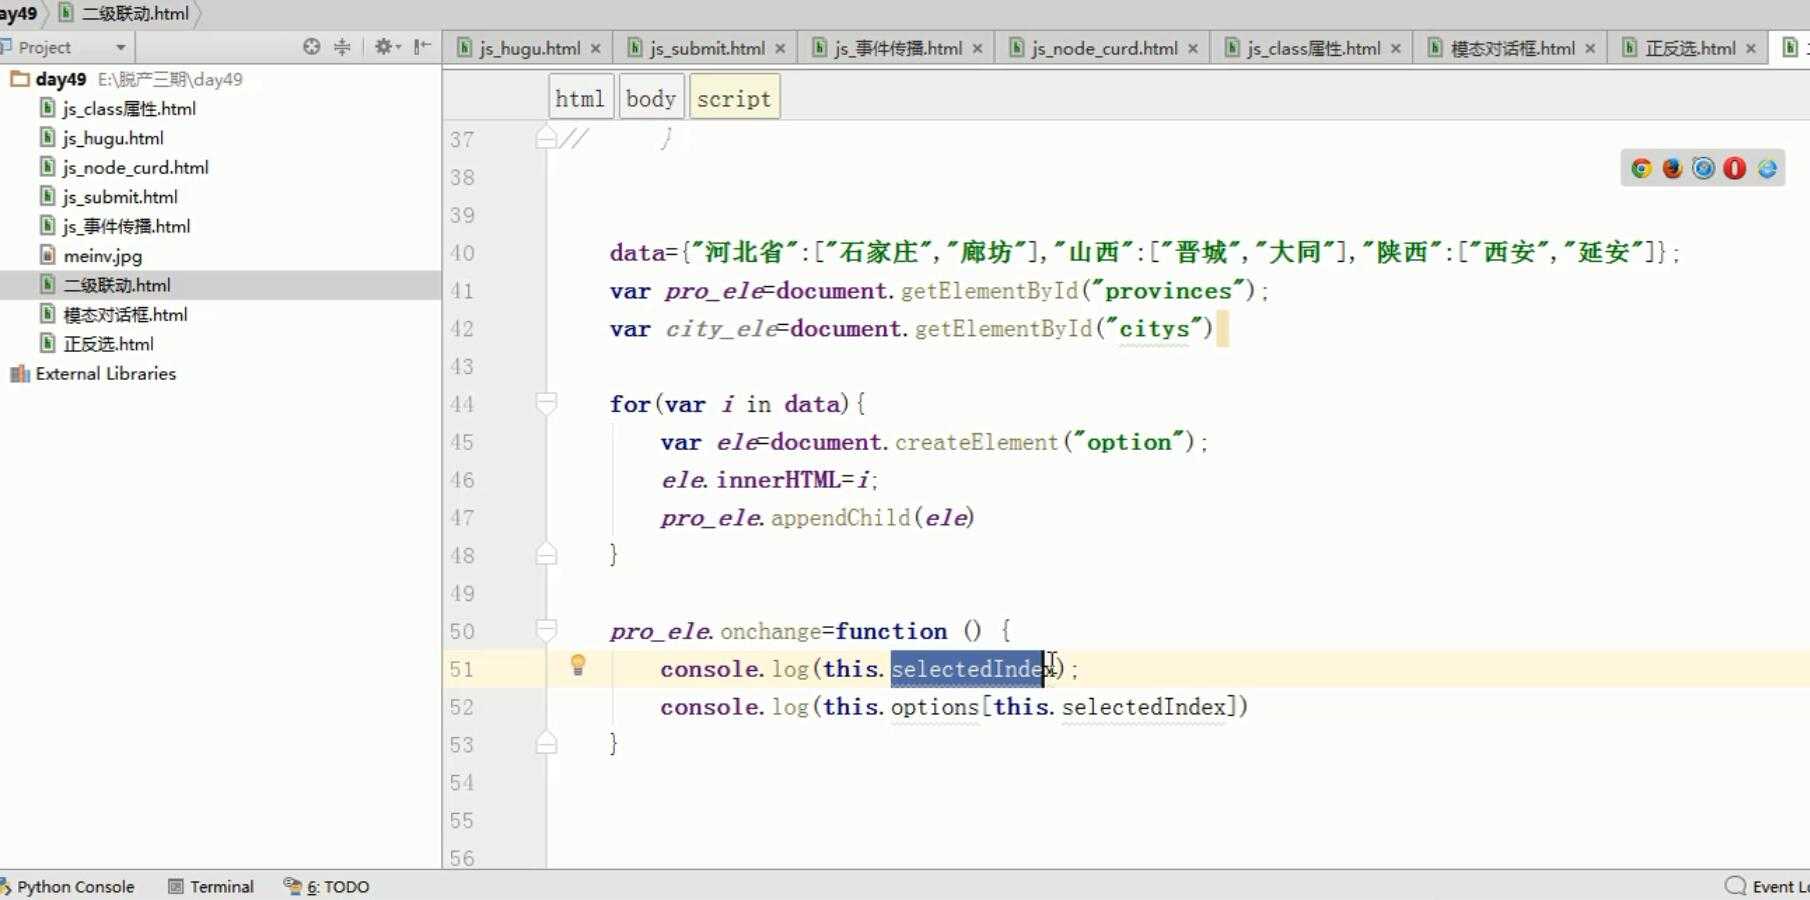Click appendChild on line 47
The height and width of the screenshot is (900, 1810).
[840, 518]
